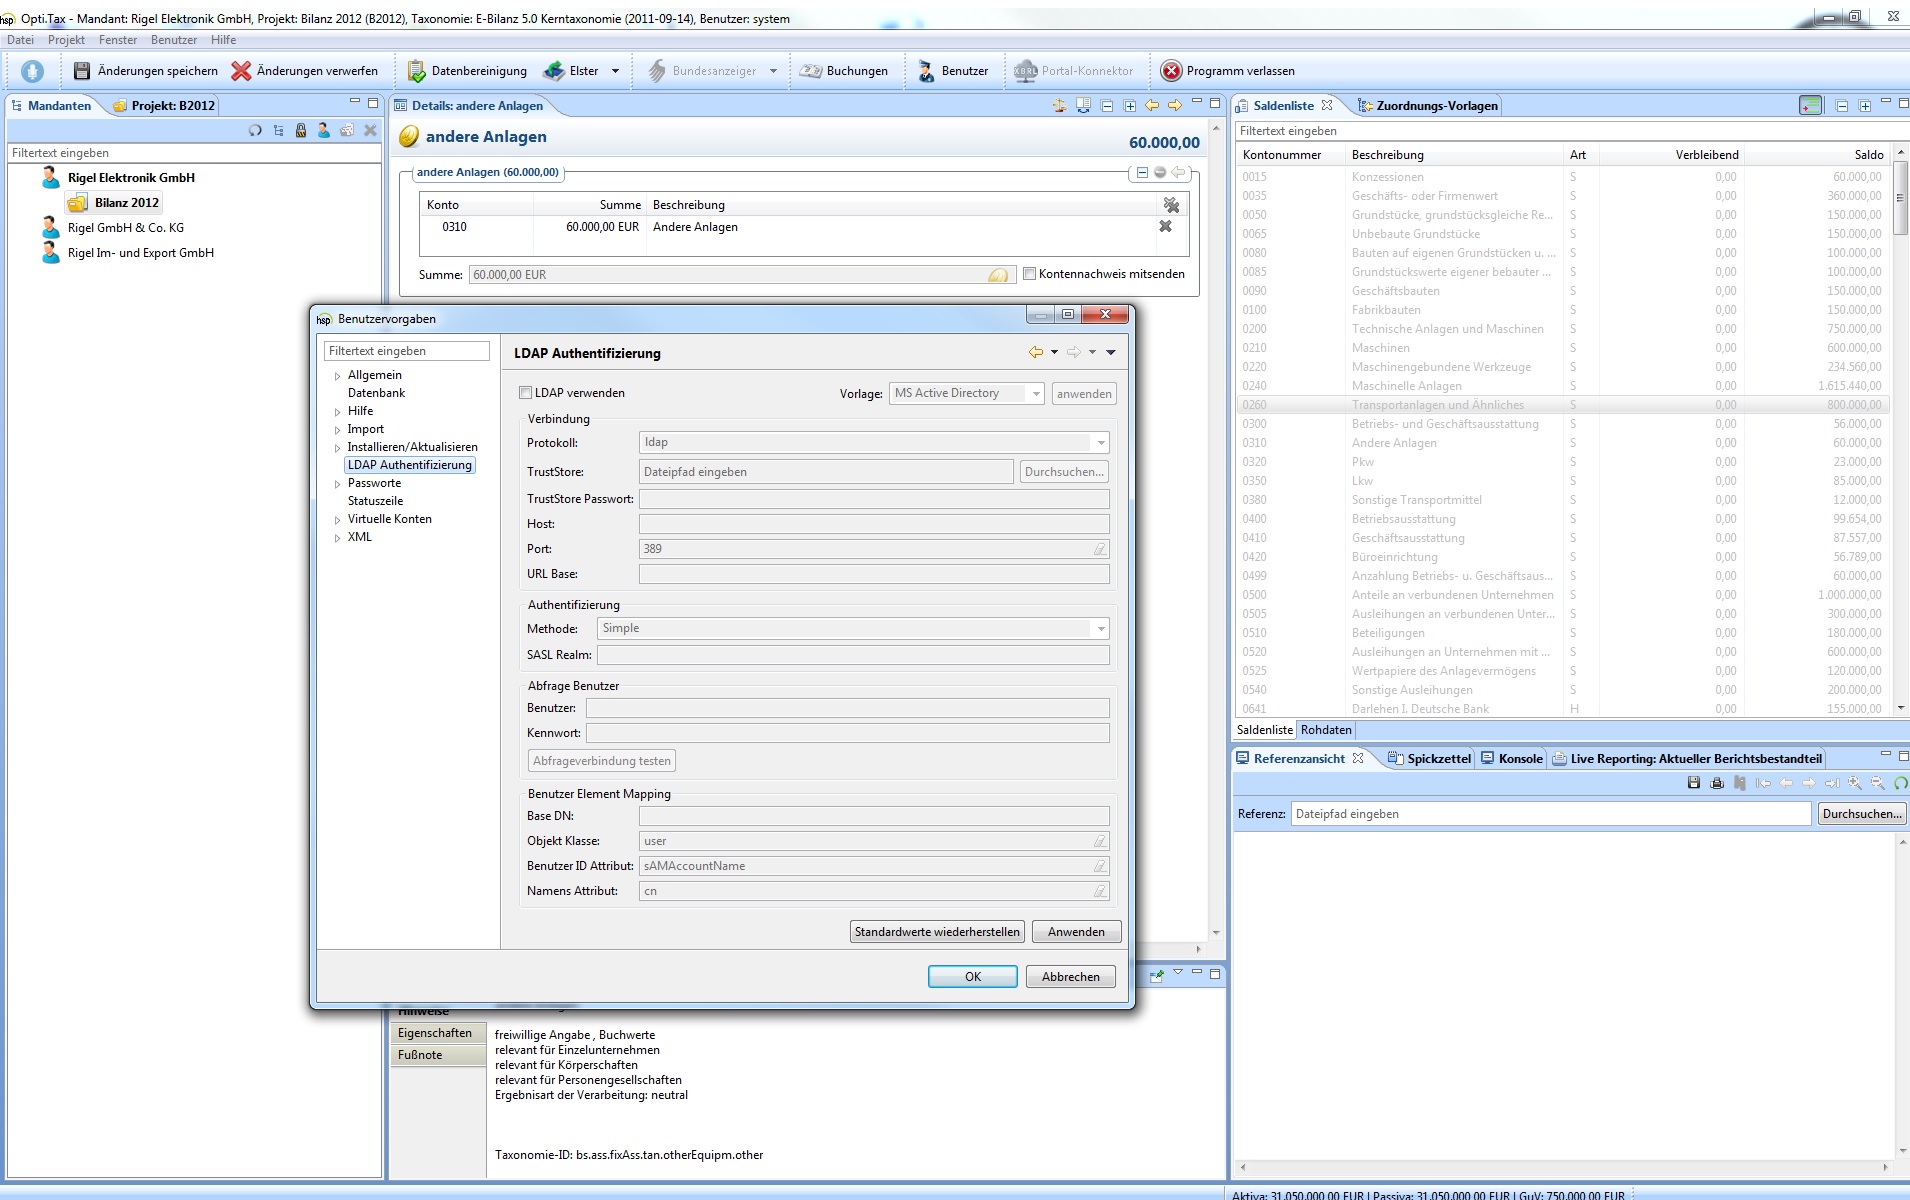Remove account 0310 row with X icon
Screen dimensions: 1910x1200
click(1165, 227)
